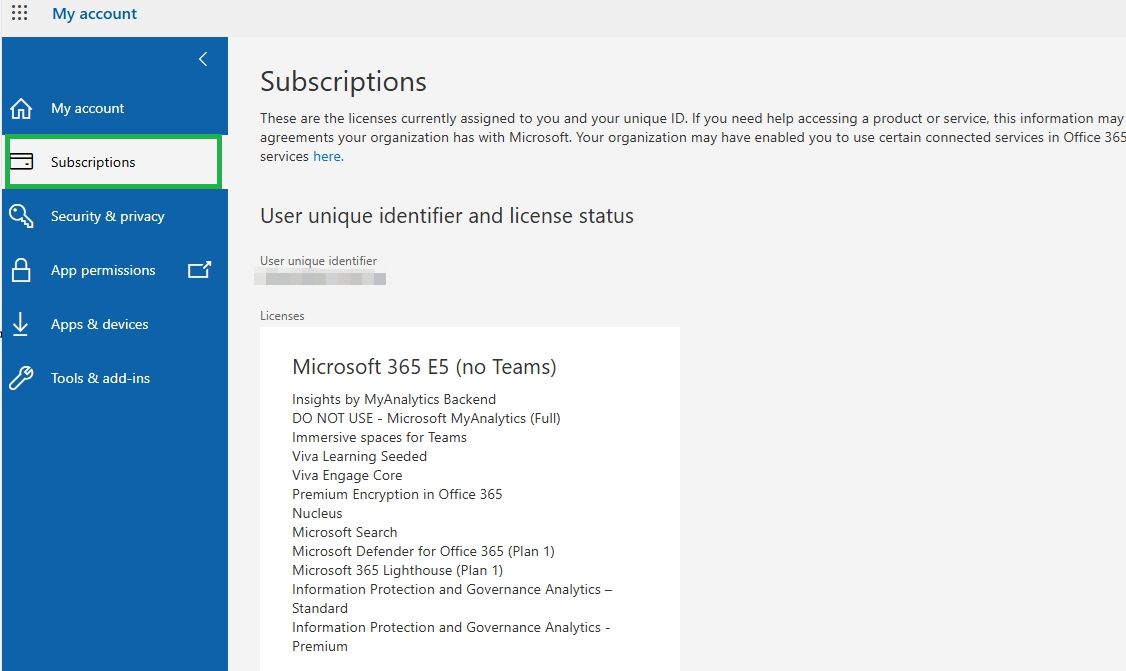The height and width of the screenshot is (671, 1126).
Task: Click 'Premium Encryption in Office 365' entry
Action: coord(397,494)
